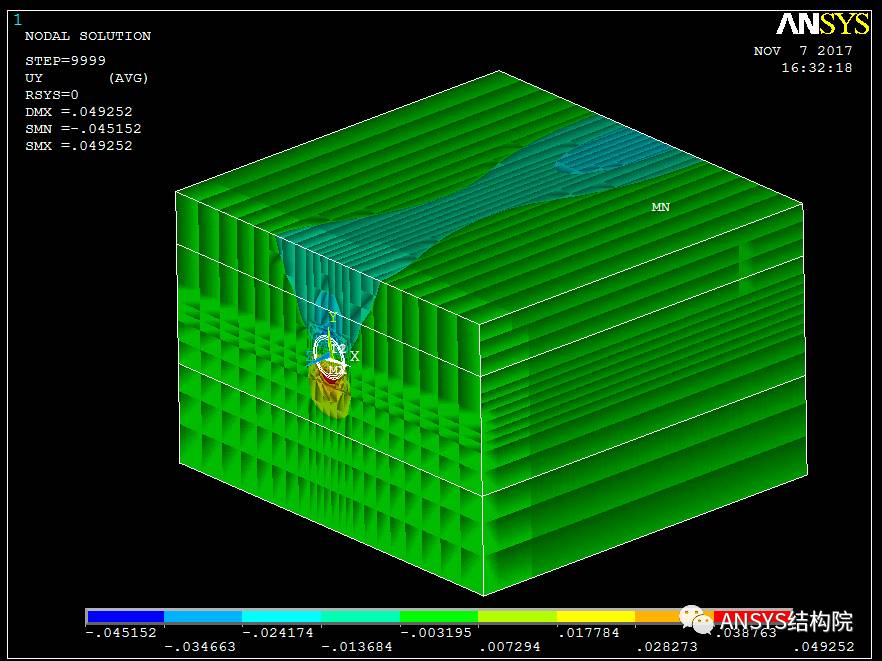This screenshot has height=661, width=882.
Task: Click the DMX =.049252 value
Action: [79, 111]
